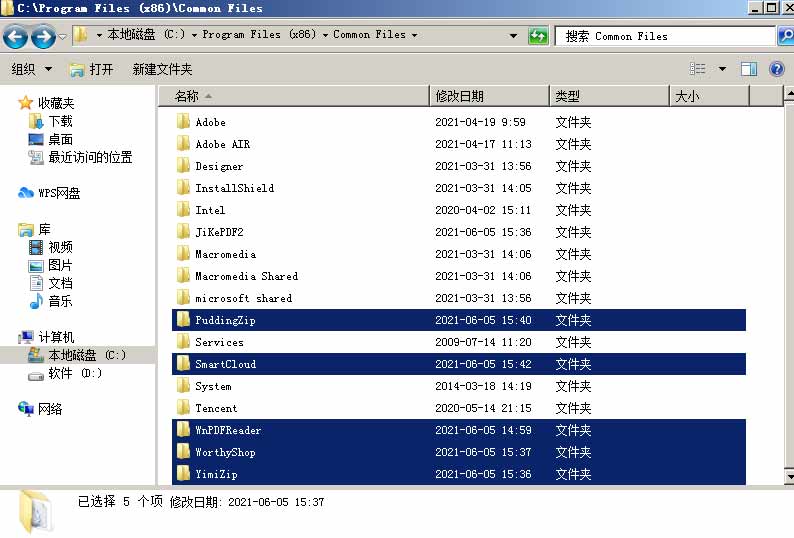Click date 2020-05-14 21:15 cell
Viewport: 794px width, 538px height.
pyautogui.click(x=483, y=408)
